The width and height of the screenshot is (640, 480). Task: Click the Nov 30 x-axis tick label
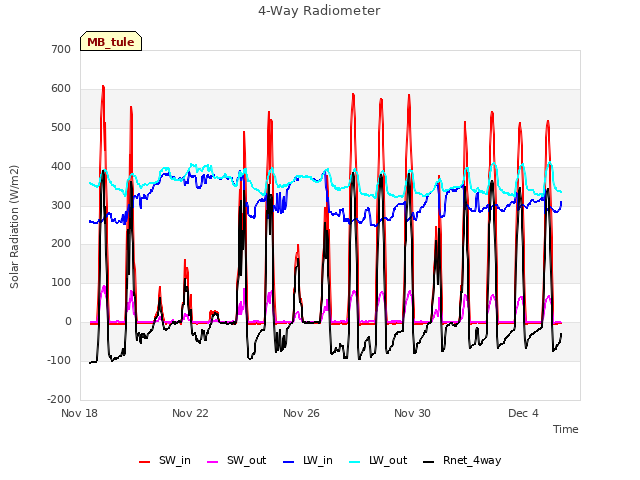pyautogui.click(x=412, y=413)
